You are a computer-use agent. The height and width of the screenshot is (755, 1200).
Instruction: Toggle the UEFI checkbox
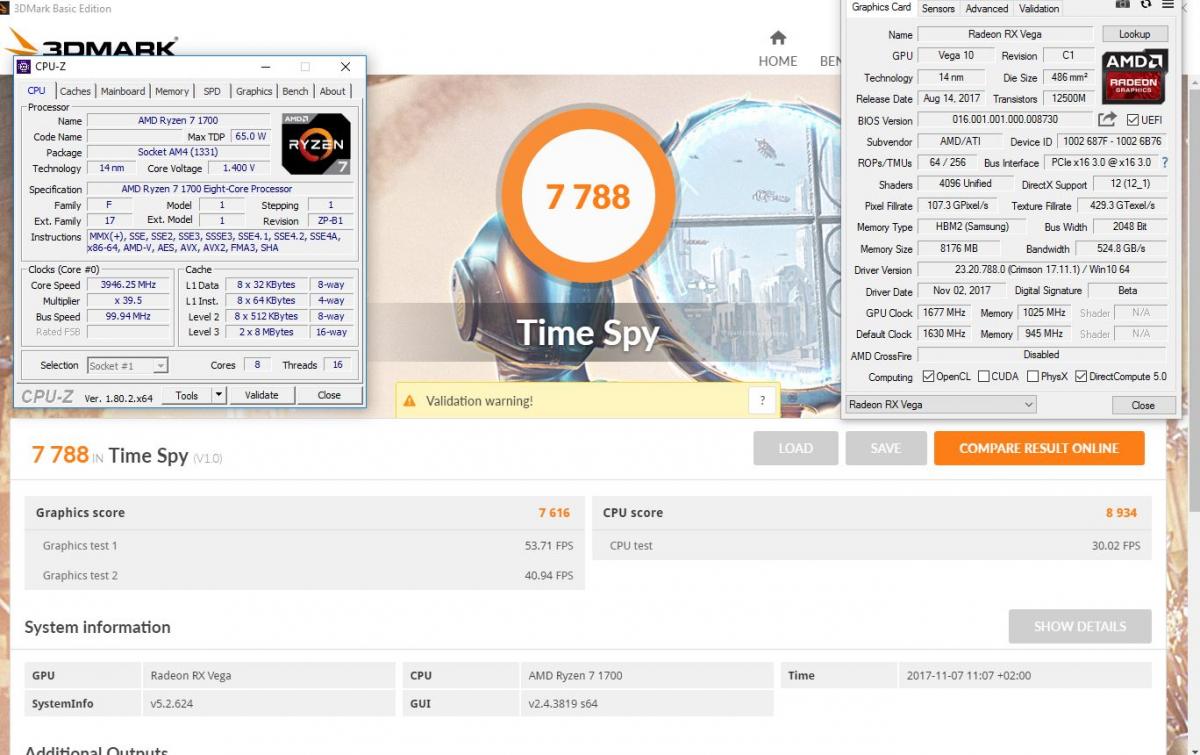[x=1133, y=120]
